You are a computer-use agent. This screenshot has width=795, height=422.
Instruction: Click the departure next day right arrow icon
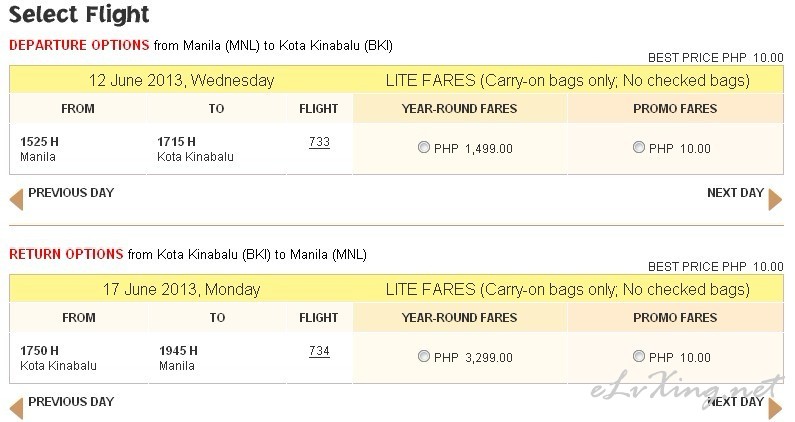pyautogui.click(x=775, y=199)
